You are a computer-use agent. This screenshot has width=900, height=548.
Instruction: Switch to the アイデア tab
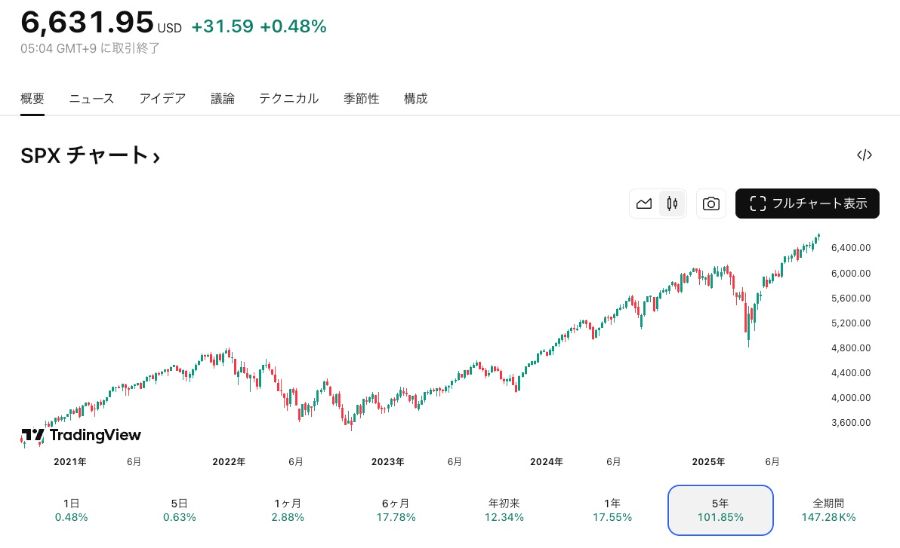point(162,98)
